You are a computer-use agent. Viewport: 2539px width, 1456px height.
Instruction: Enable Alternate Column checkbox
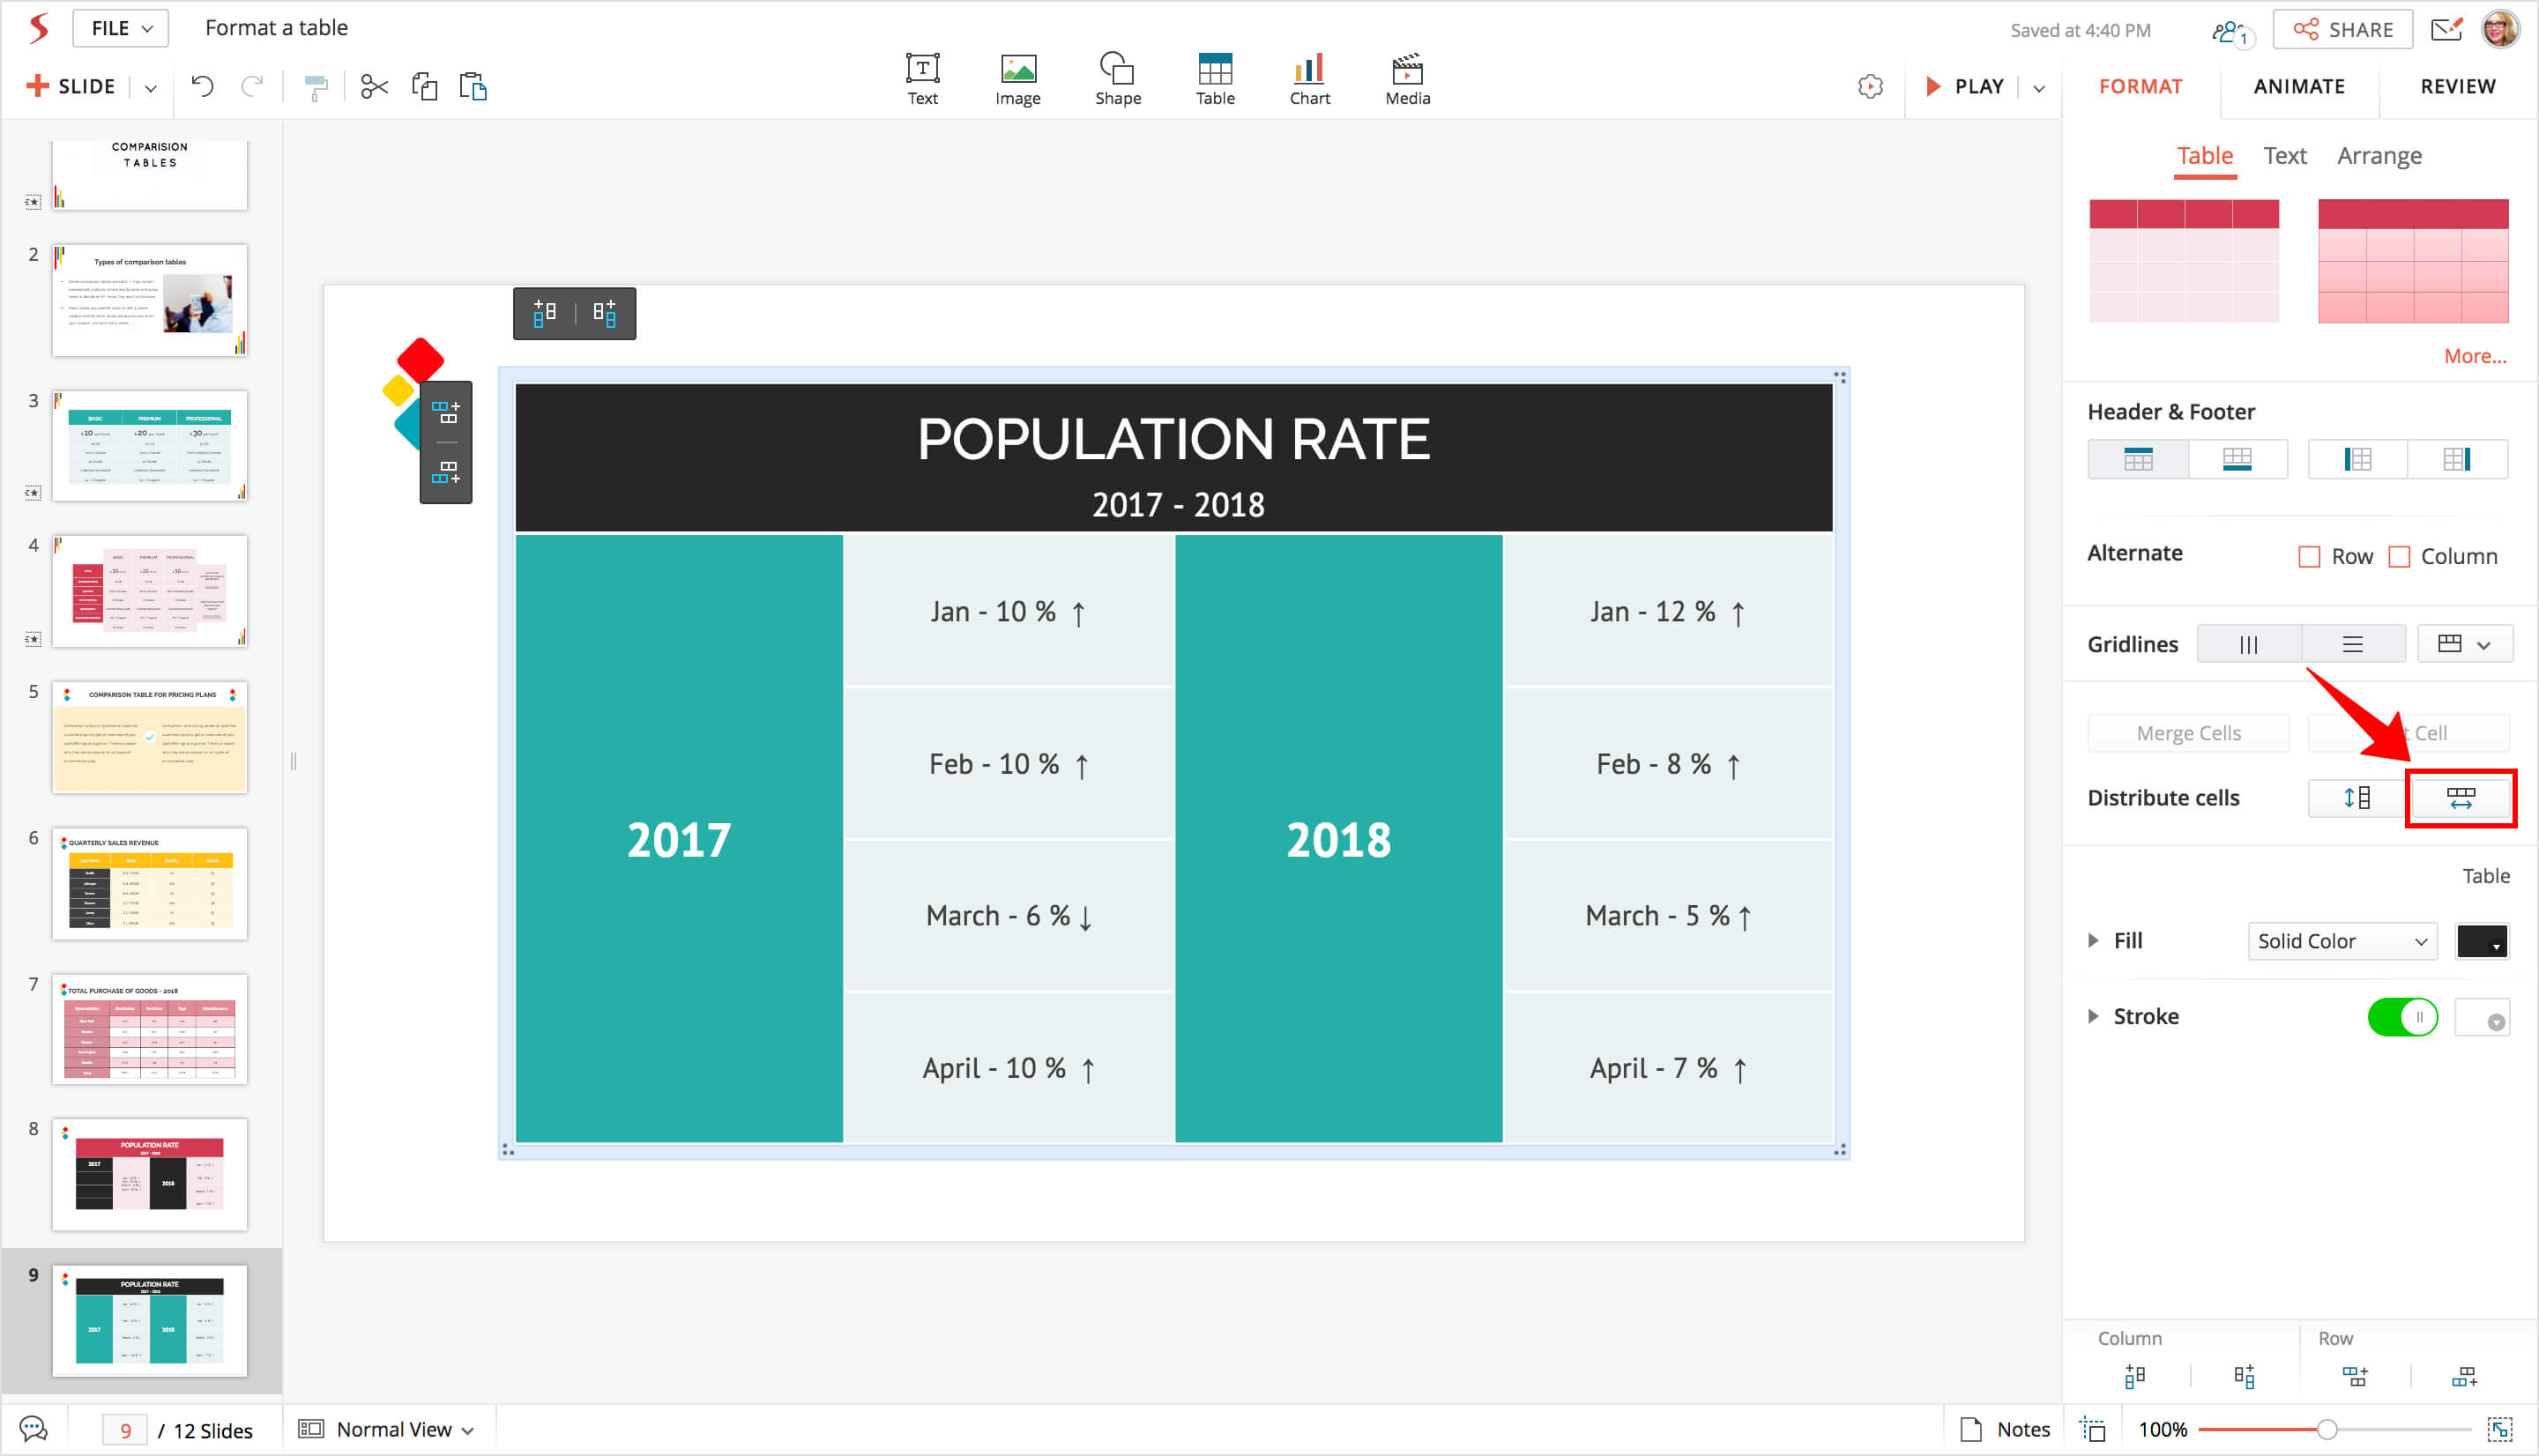(2399, 557)
